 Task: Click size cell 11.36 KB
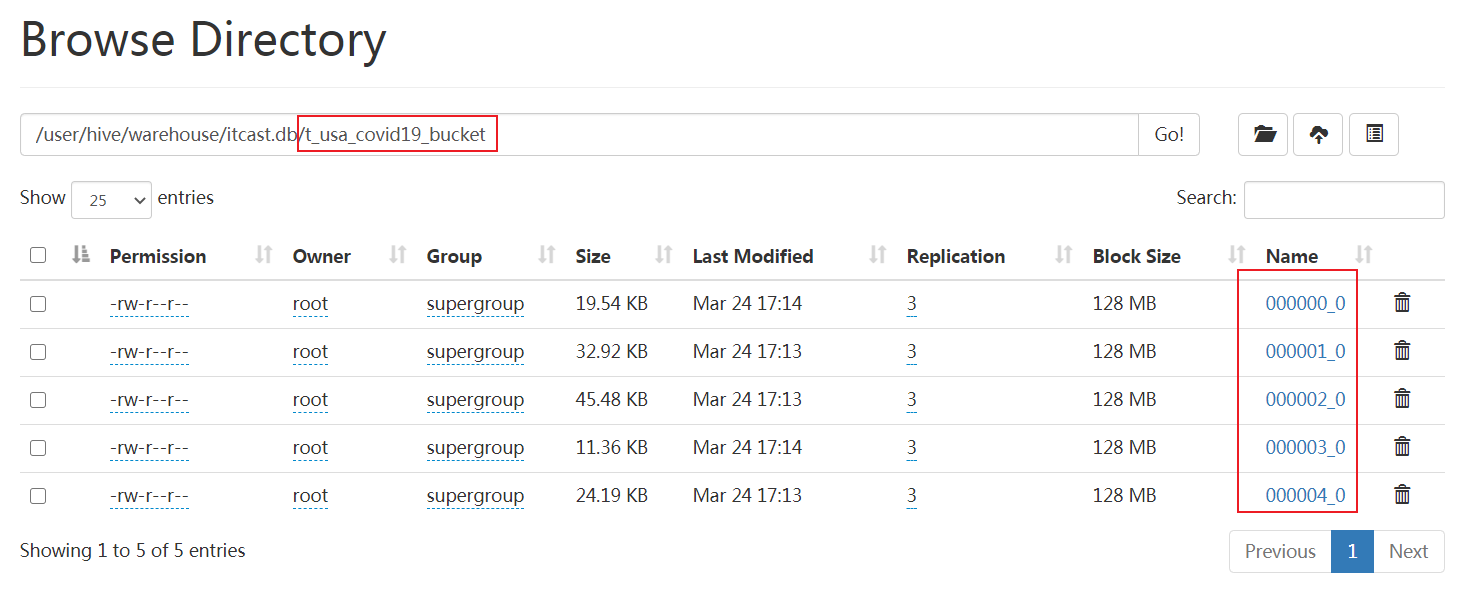pyautogui.click(x=612, y=447)
